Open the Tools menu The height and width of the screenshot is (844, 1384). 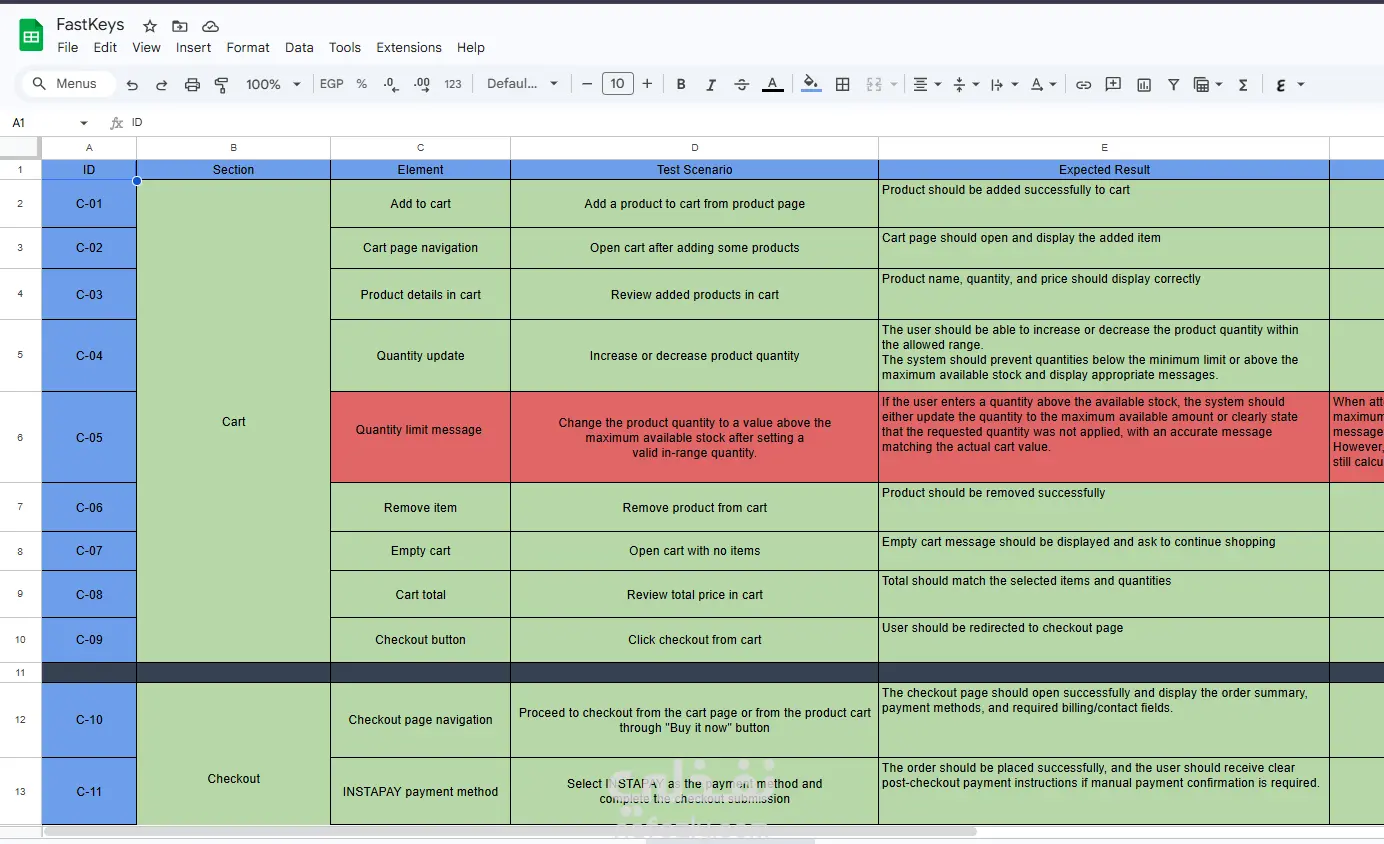(x=345, y=47)
